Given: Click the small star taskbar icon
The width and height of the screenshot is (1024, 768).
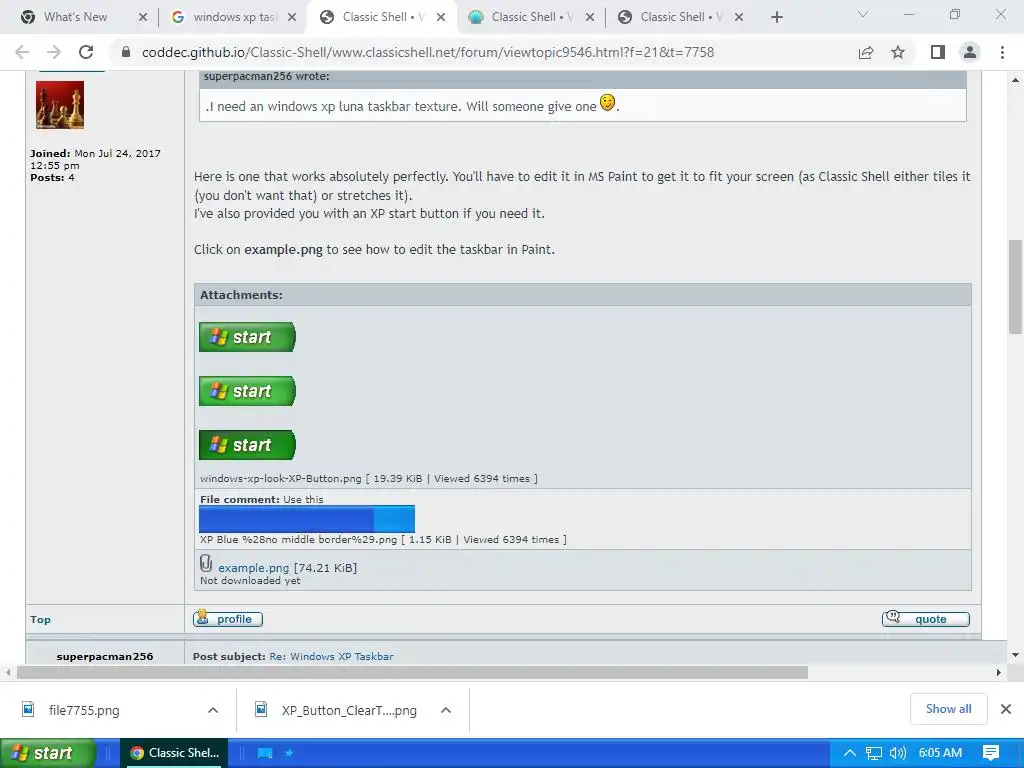Looking at the screenshot, I should tap(289, 753).
